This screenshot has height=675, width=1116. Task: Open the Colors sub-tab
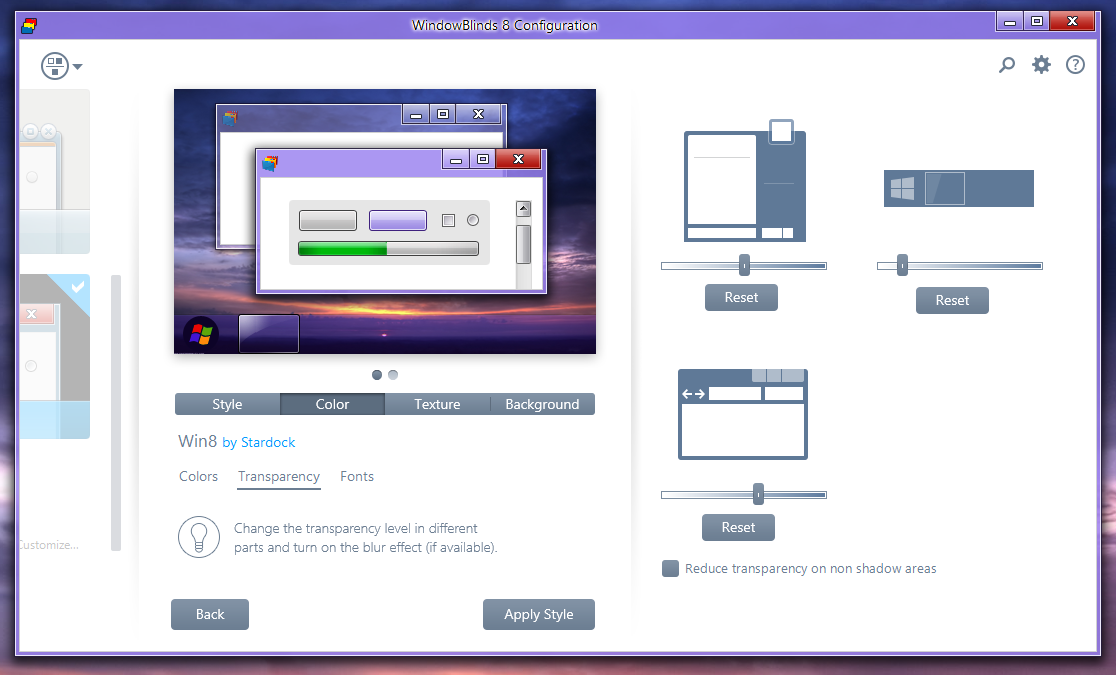click(x=199, y=476)
